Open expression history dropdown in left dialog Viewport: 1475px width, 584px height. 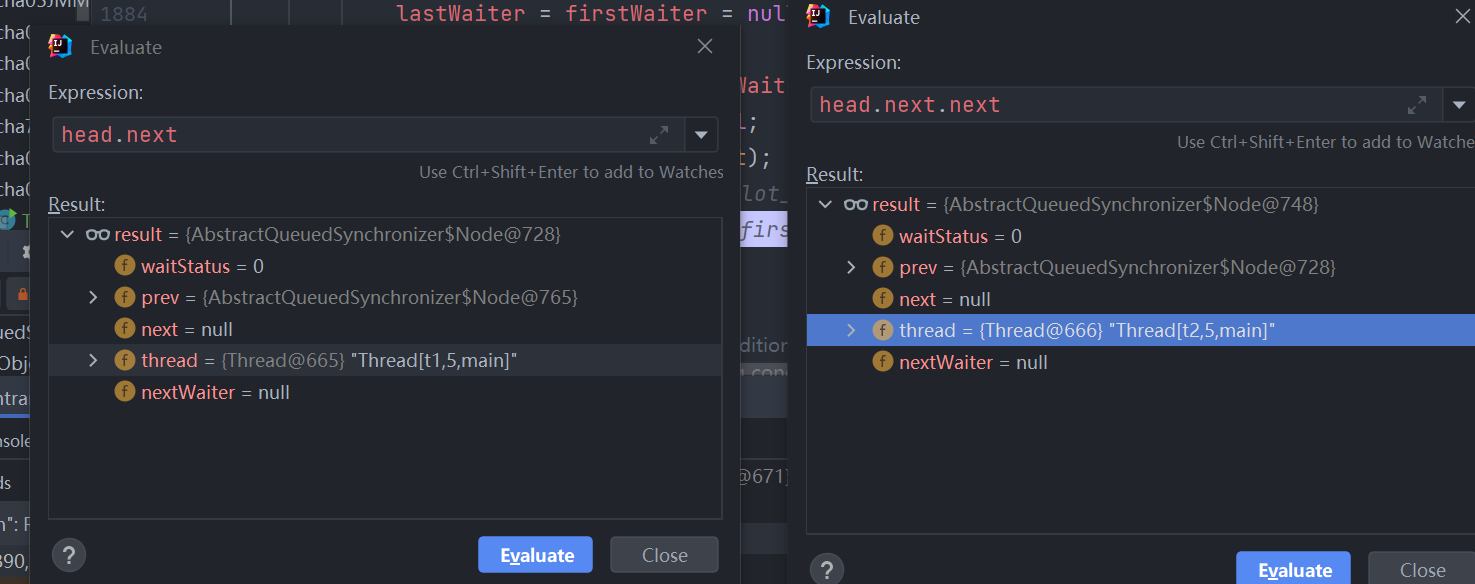pyautogui.click(x=701, y=135)
